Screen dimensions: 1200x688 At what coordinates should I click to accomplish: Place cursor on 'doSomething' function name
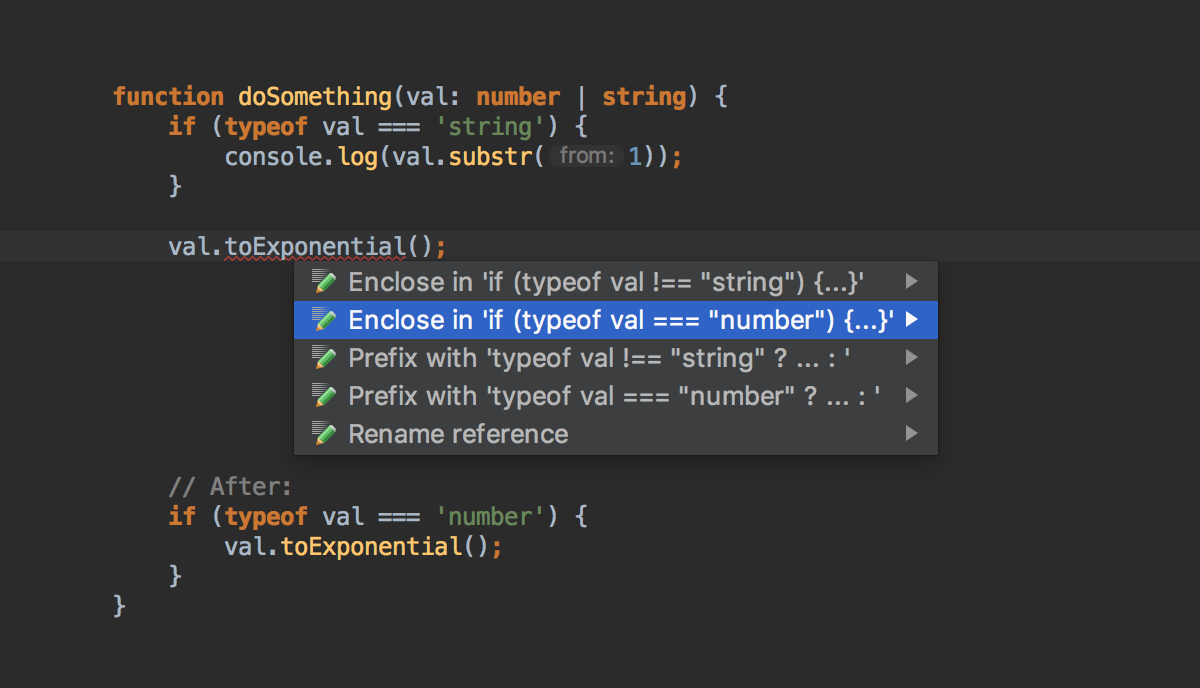(315, 97)
